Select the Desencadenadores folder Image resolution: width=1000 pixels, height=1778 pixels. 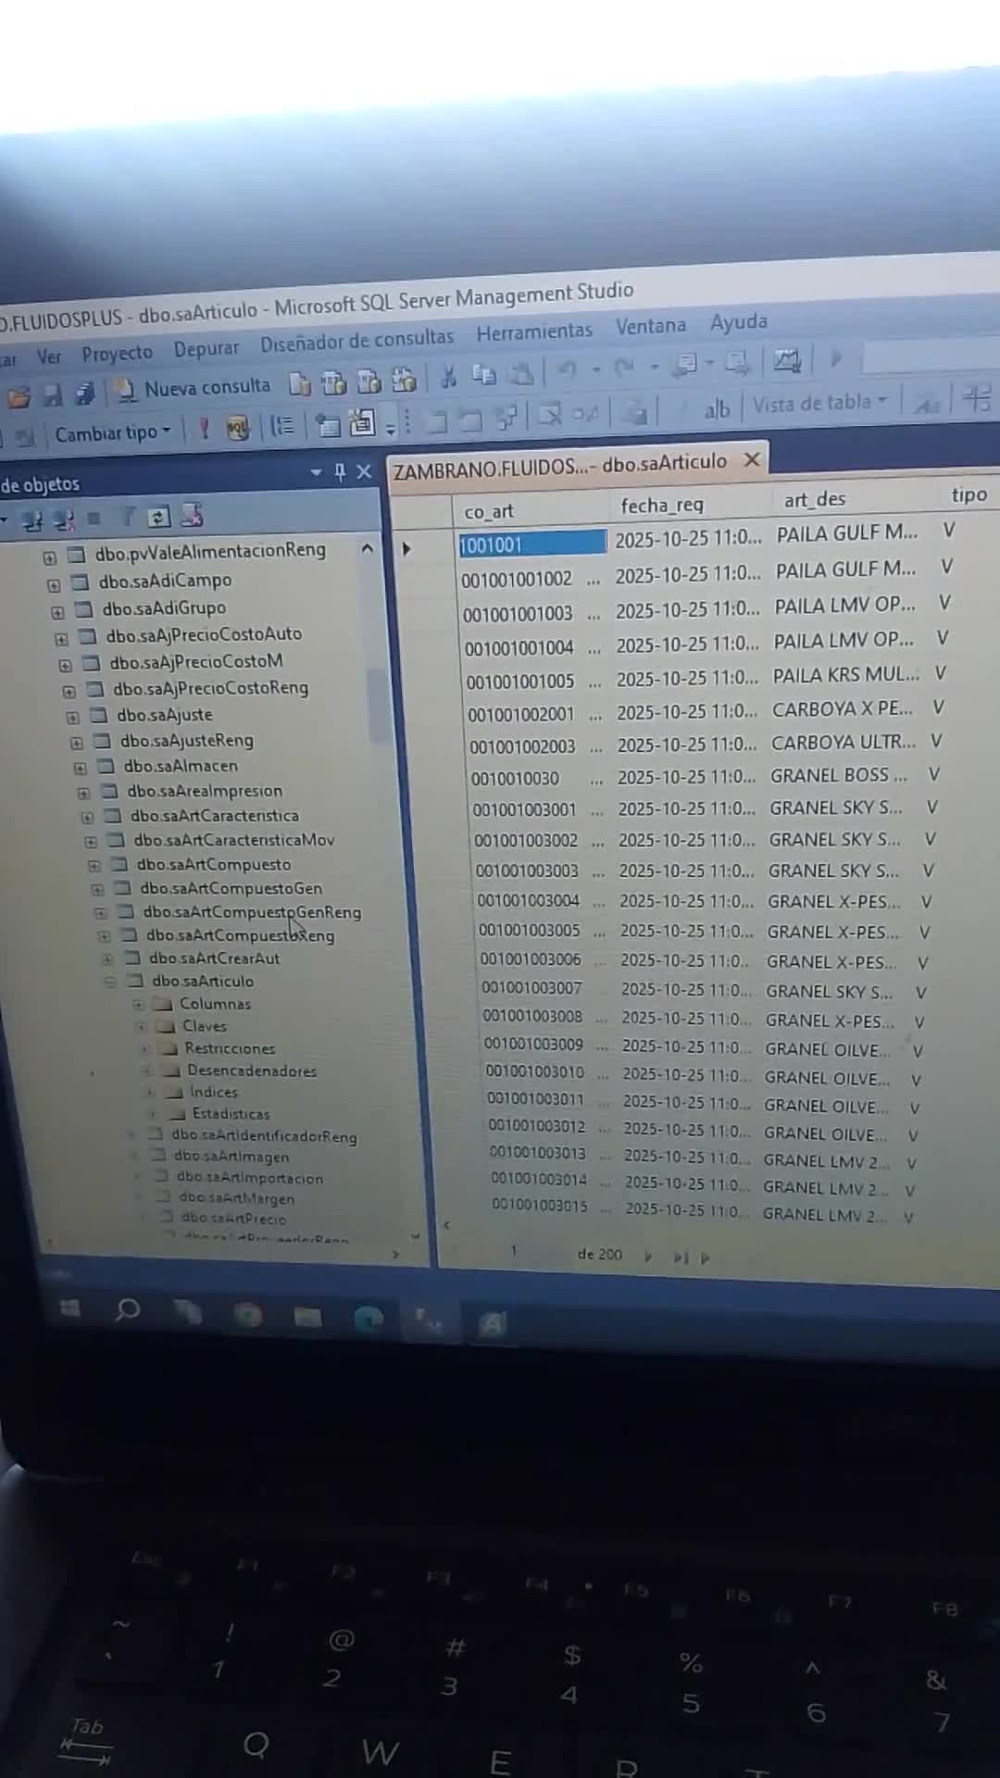(x=251, y=1071)
